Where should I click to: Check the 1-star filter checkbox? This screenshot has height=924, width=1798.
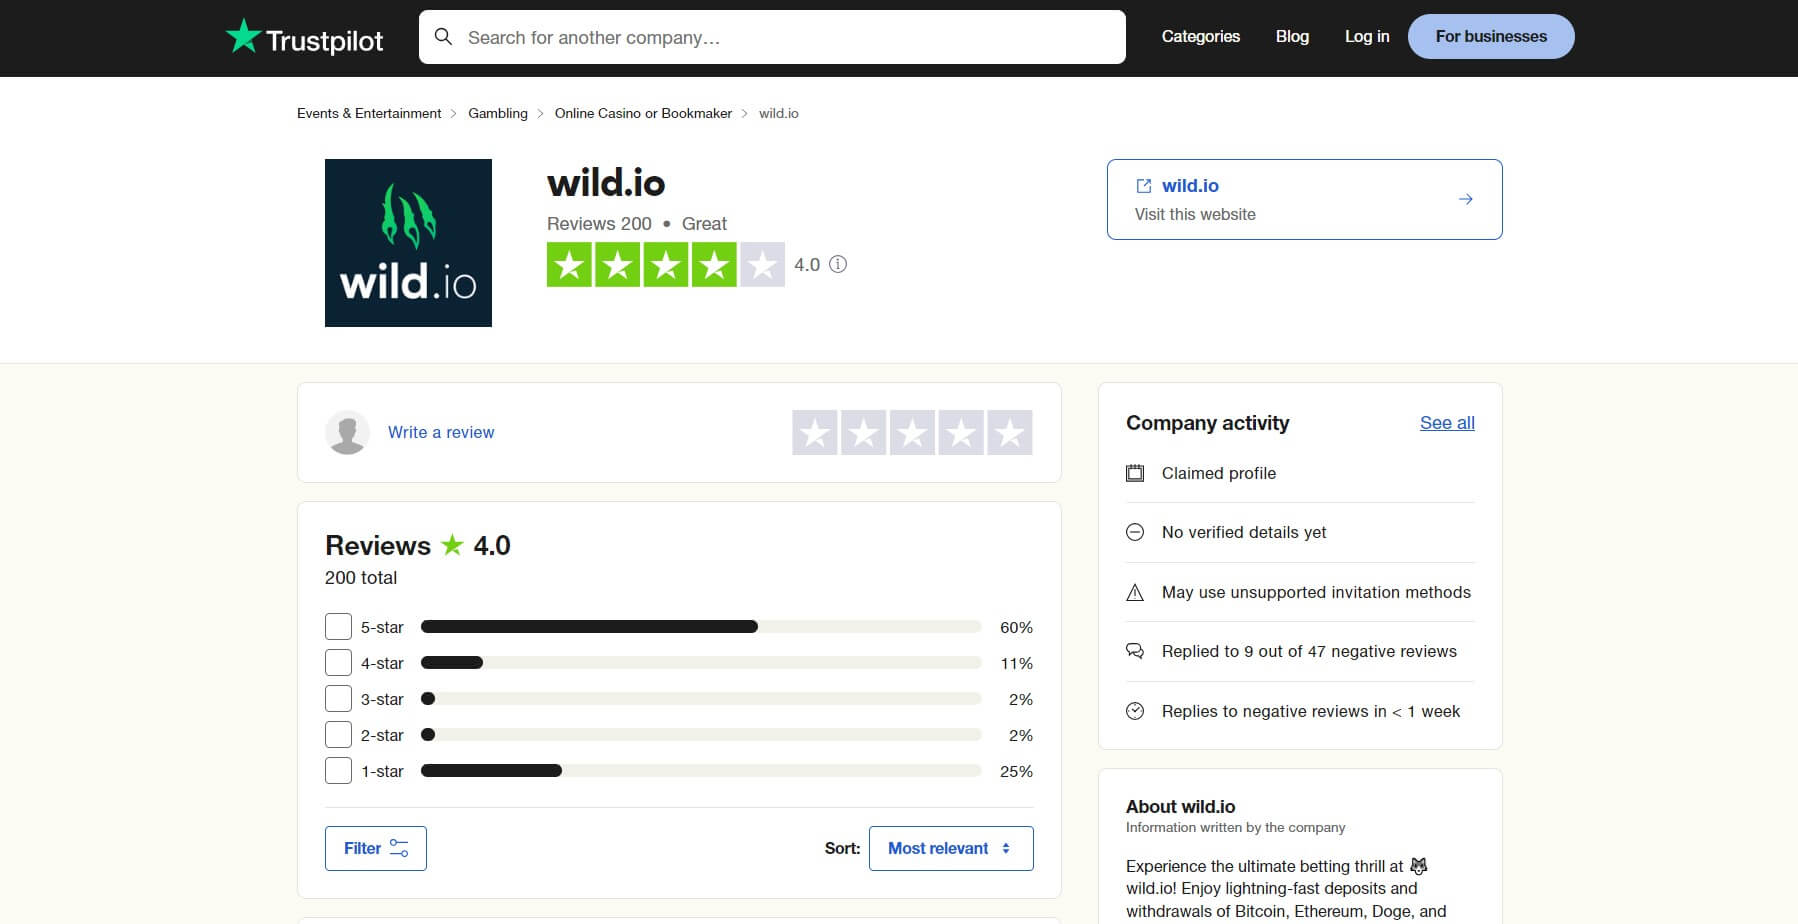(x=337, y=770)
